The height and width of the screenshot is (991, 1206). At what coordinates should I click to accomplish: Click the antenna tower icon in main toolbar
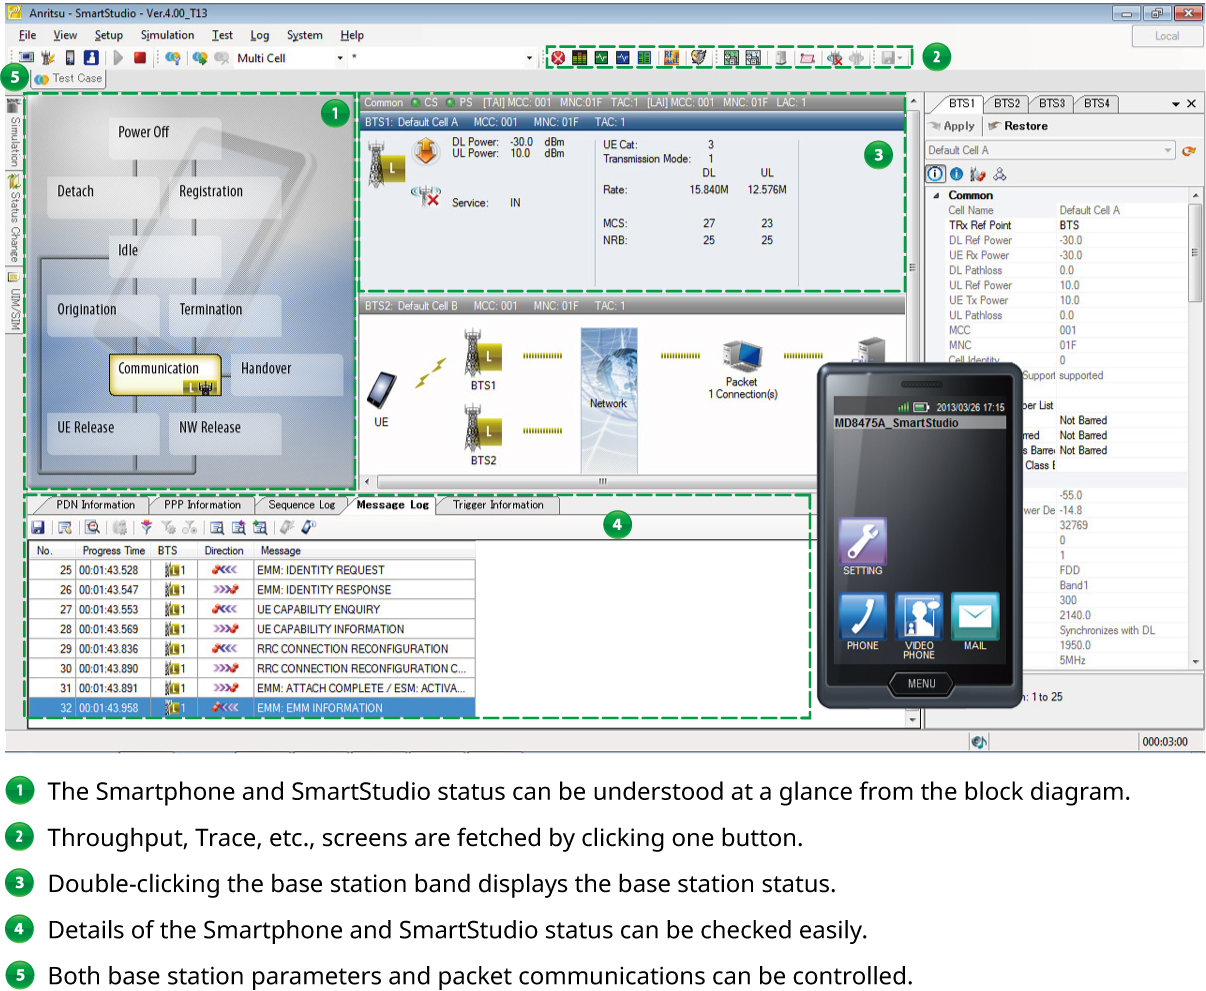pos(48,58)
